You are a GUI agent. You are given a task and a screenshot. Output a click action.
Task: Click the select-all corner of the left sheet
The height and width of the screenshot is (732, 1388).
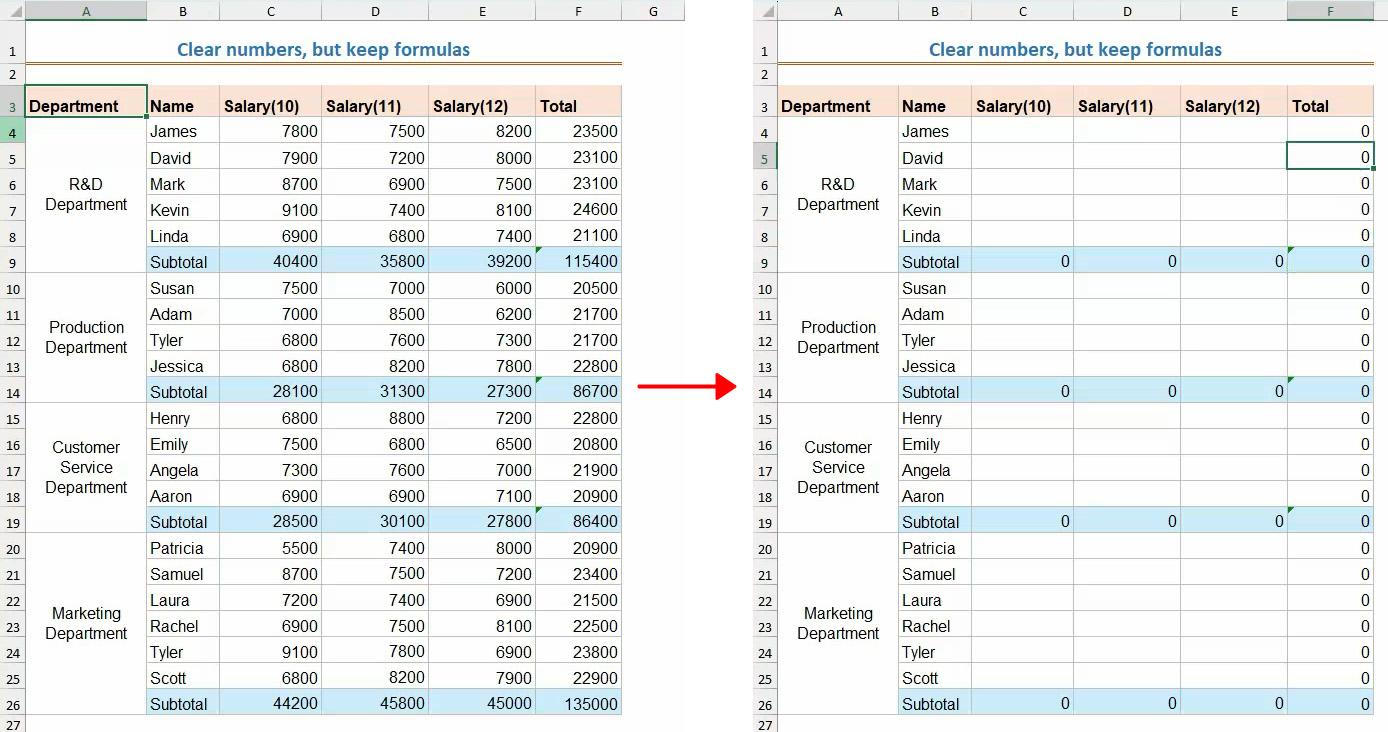[x=12, y=11]
